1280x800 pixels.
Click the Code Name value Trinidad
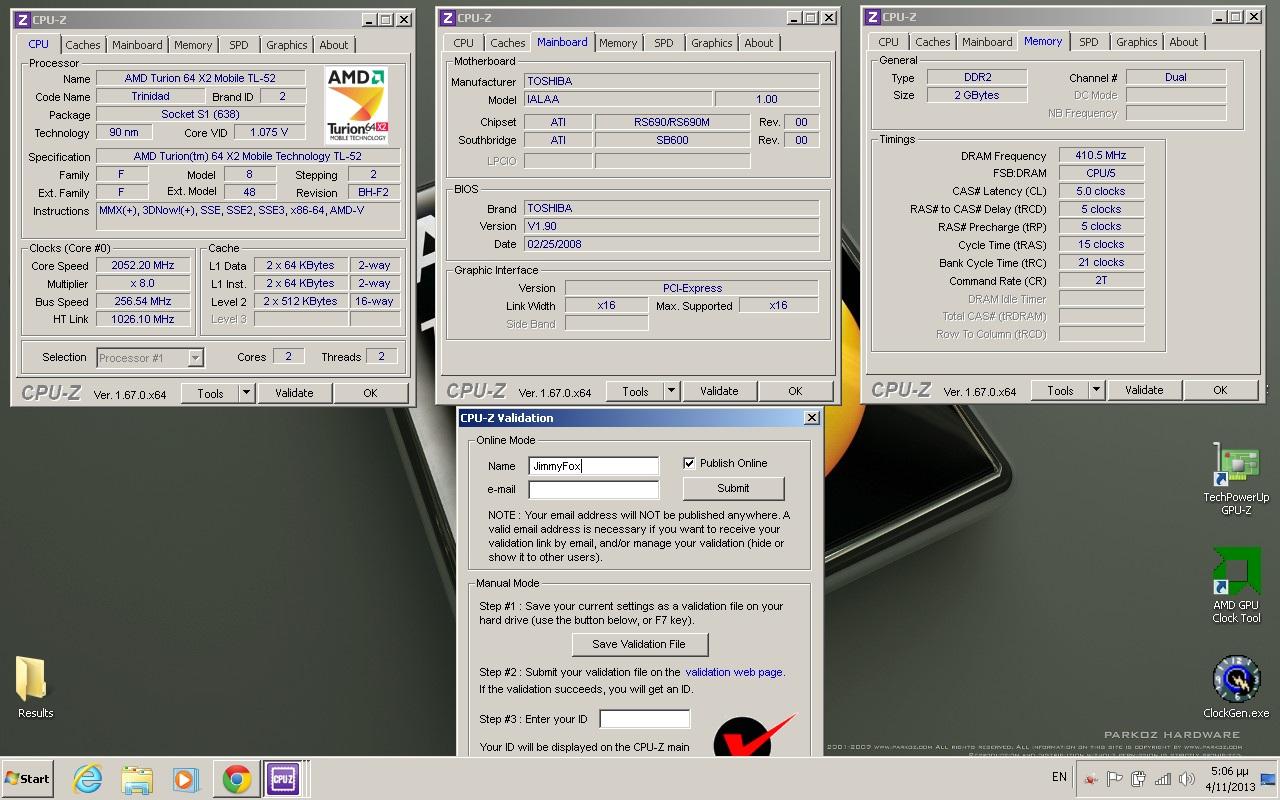(150, 96)
